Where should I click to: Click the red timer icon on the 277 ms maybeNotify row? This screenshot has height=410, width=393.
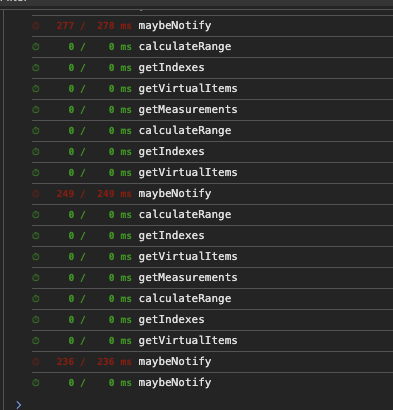click(36, 26)
